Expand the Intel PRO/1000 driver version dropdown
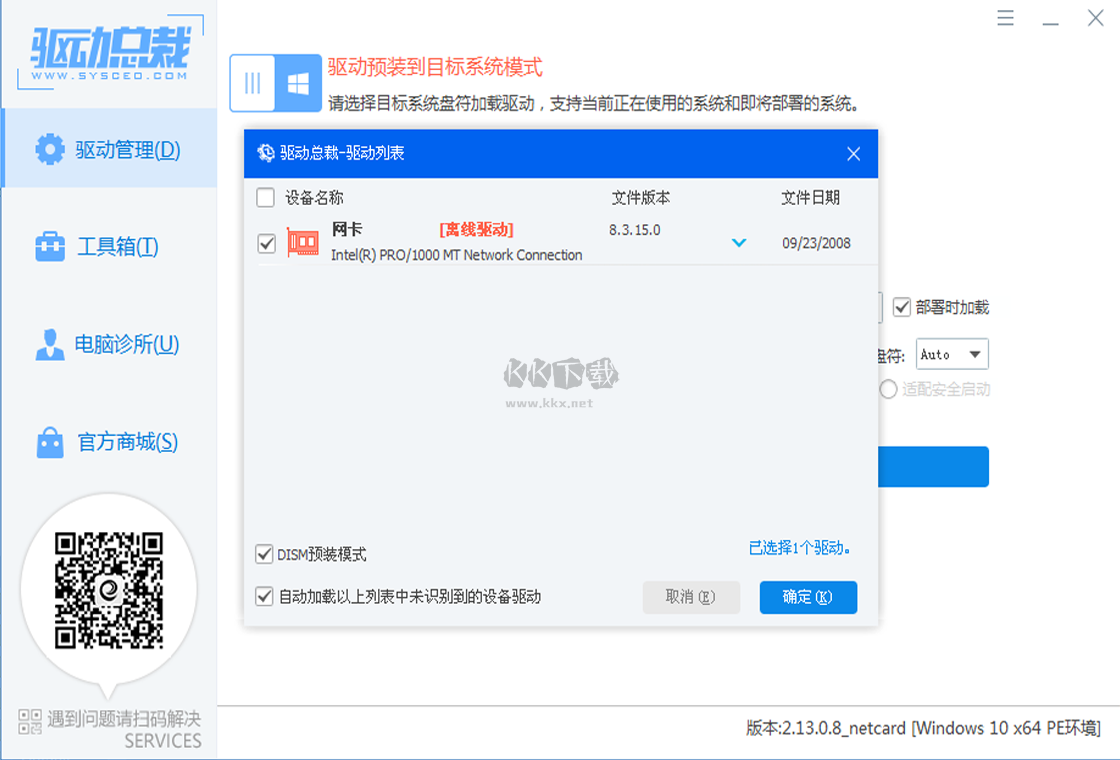Image resolution: width=1120 pixels, height=760 pixels. coord(739,241)
